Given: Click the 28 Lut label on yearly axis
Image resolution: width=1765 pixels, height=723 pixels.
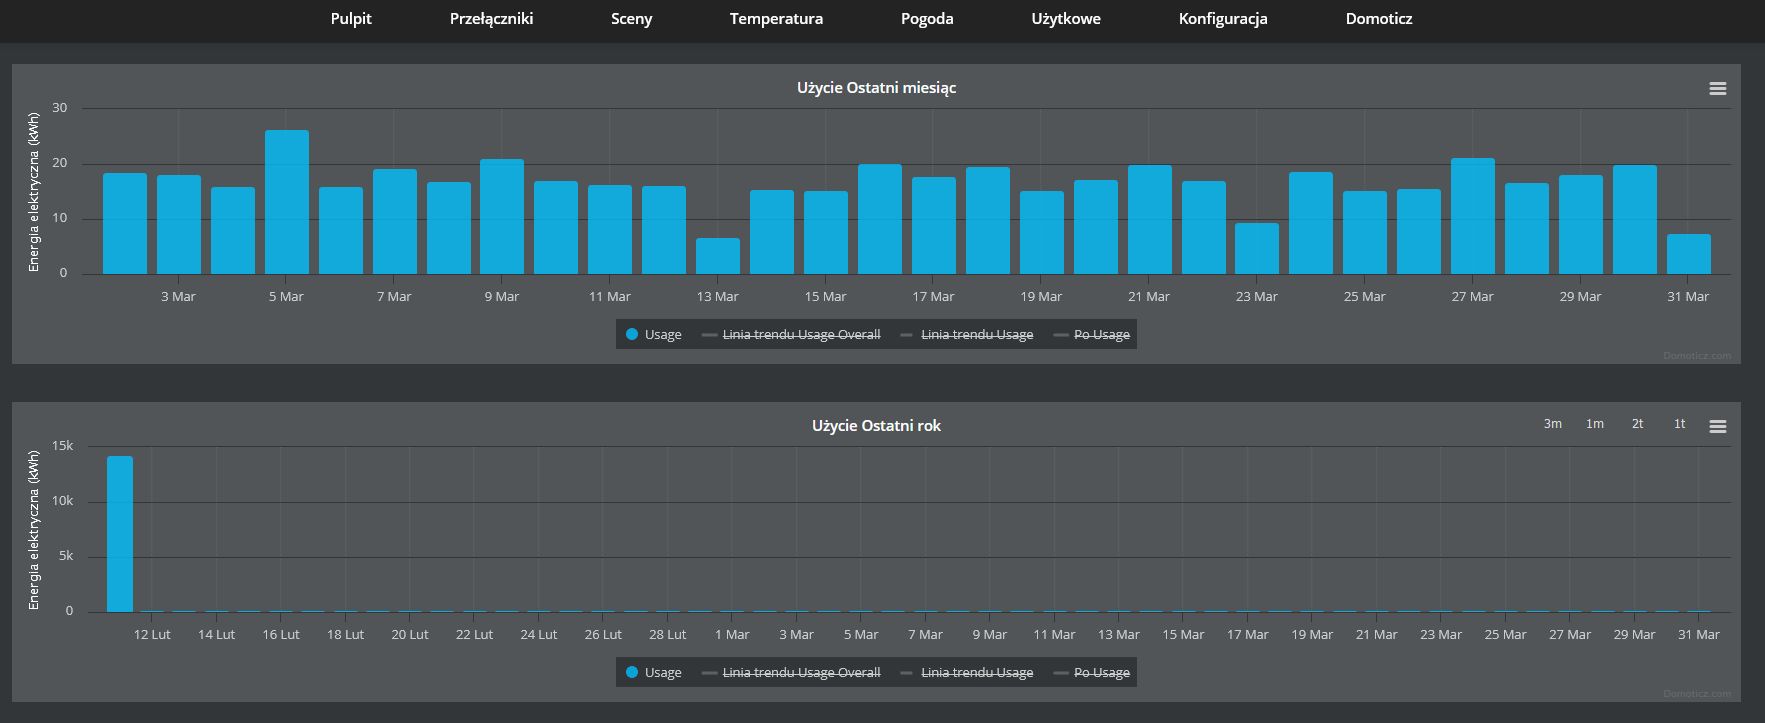Looking at the screenshot, I should [667, 635].
